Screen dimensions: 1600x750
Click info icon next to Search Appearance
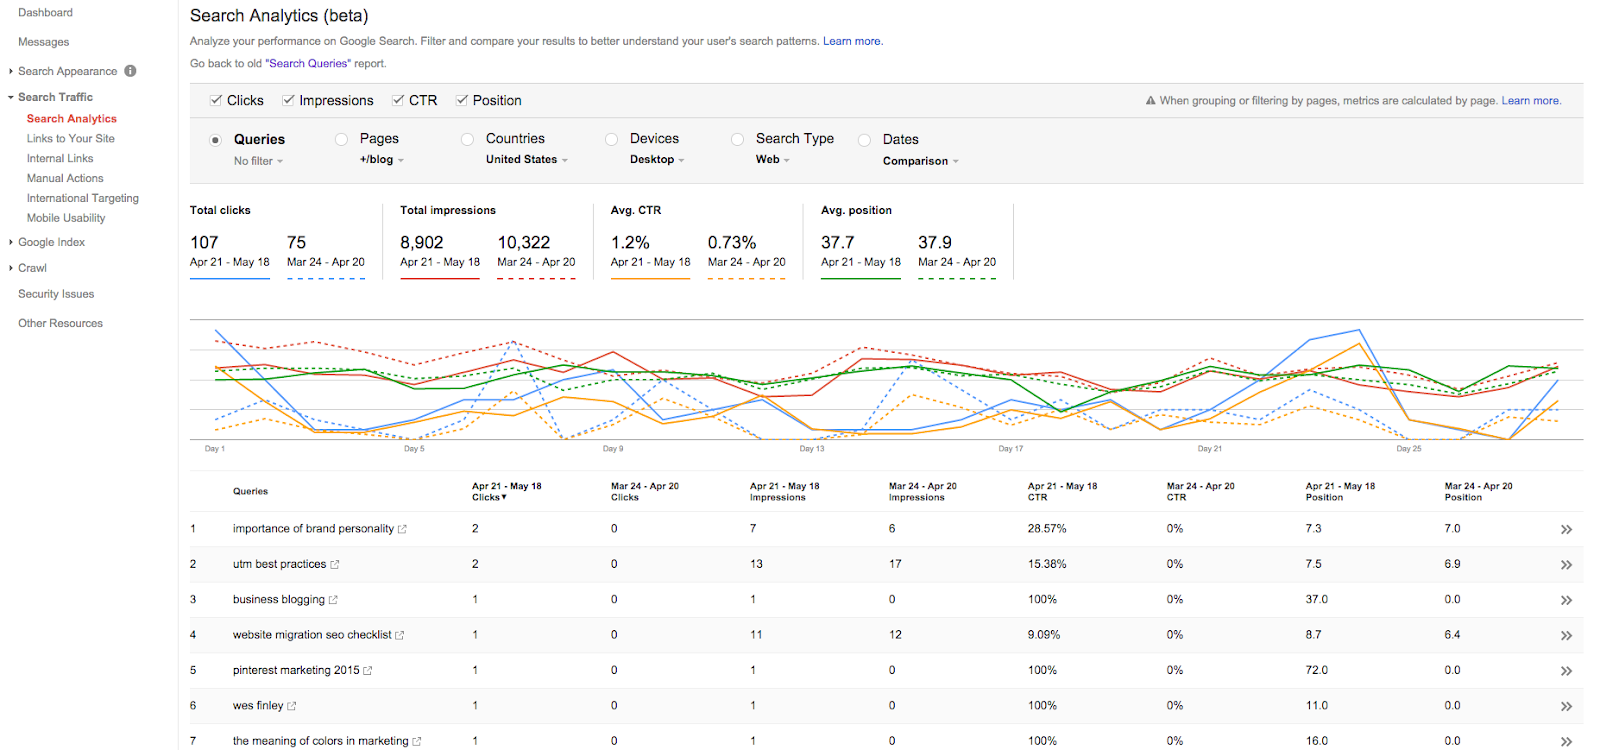pyautogui.click(x=130, y=71)
